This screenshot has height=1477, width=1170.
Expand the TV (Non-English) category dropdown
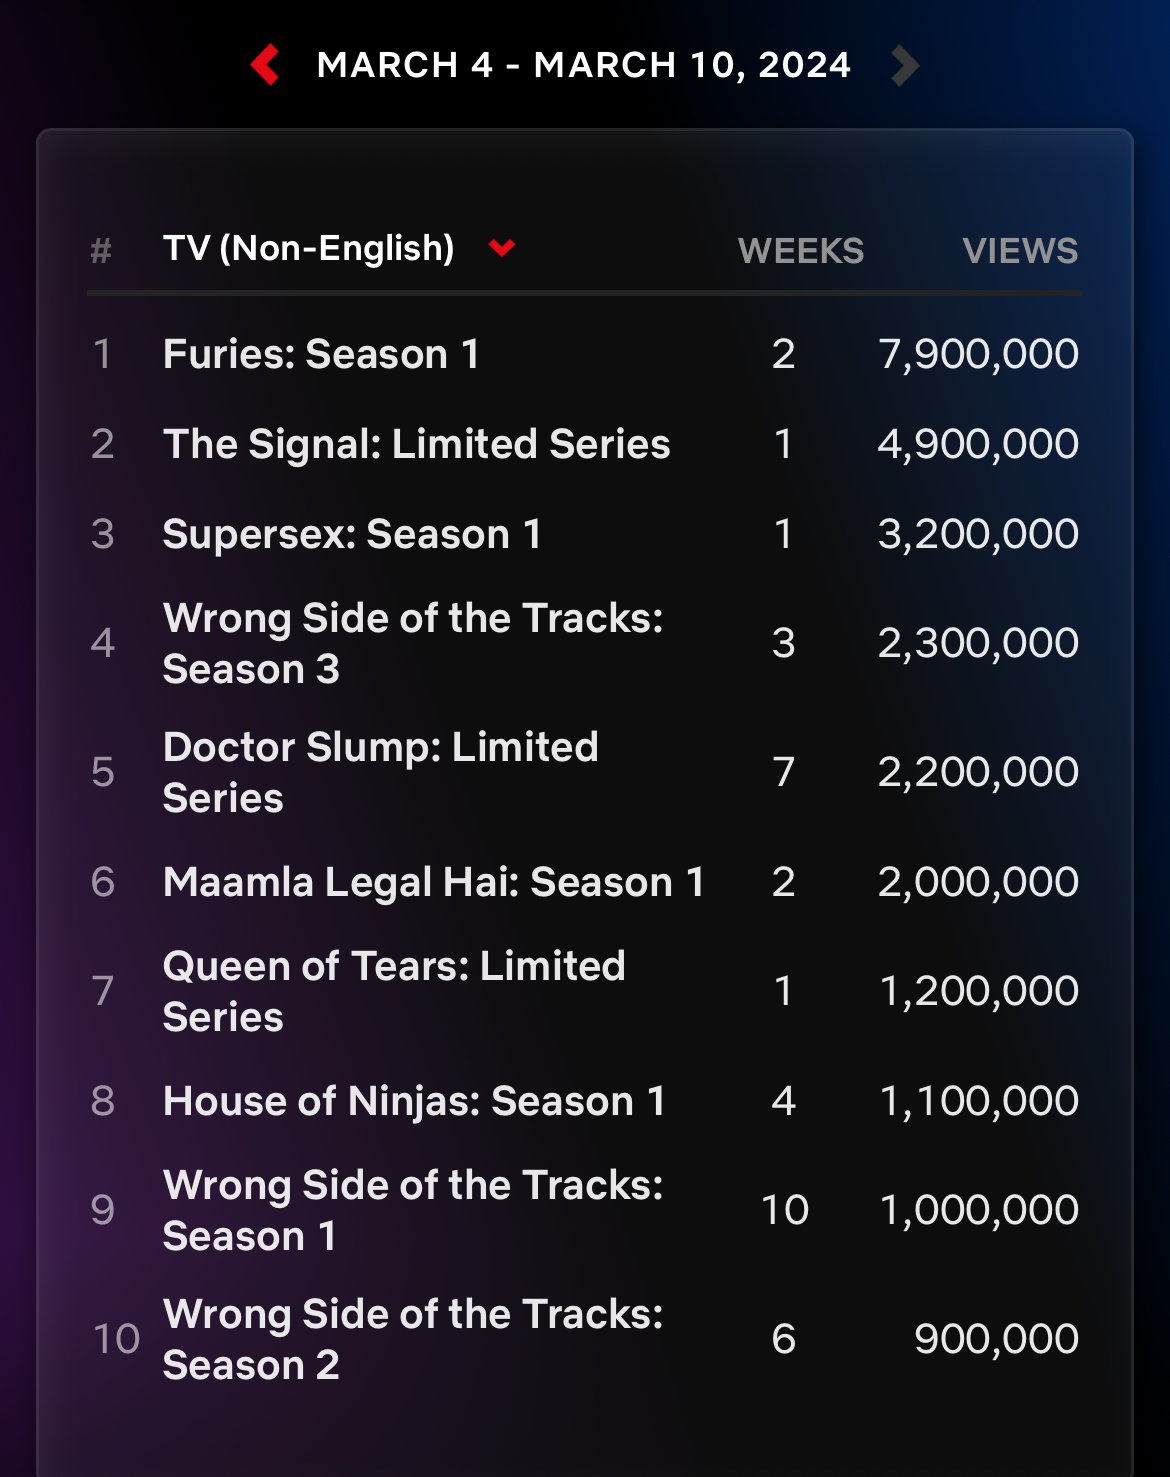[x=309, y=249]
